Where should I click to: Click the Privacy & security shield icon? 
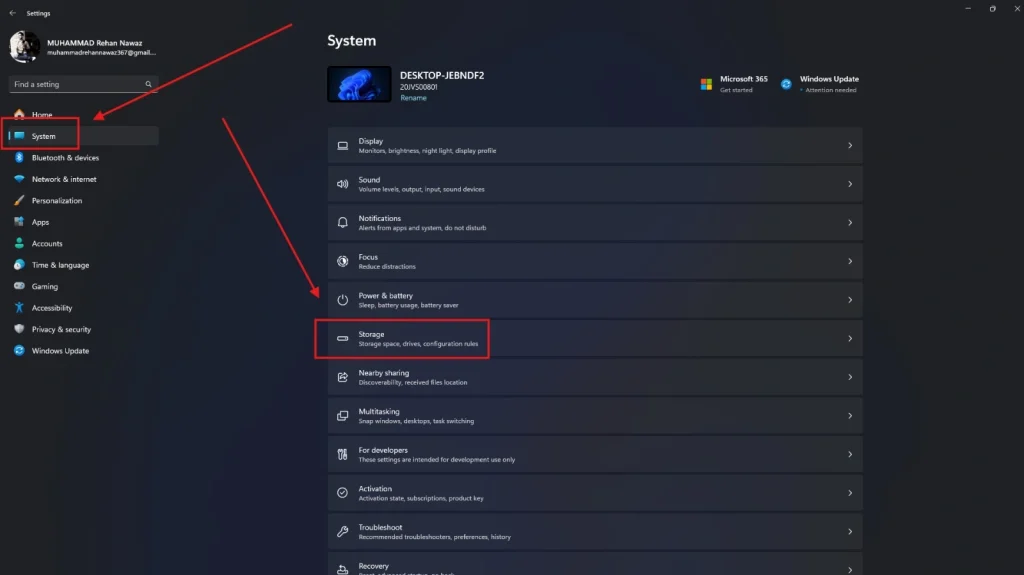coord(19,329)
